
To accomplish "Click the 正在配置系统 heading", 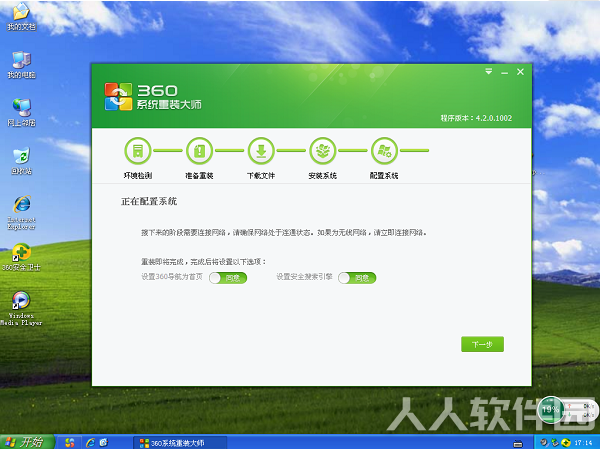I will coord(149,201).
